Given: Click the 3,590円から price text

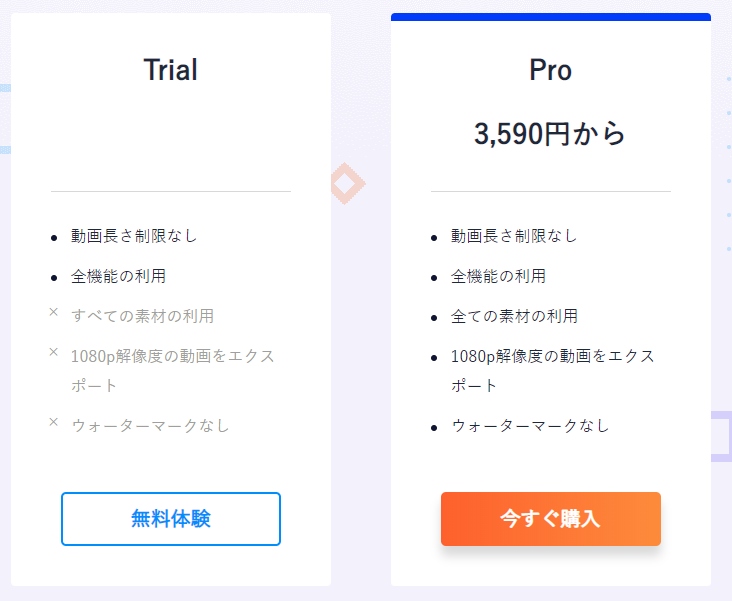Looking at the screenshot, I should pos(549,134).
